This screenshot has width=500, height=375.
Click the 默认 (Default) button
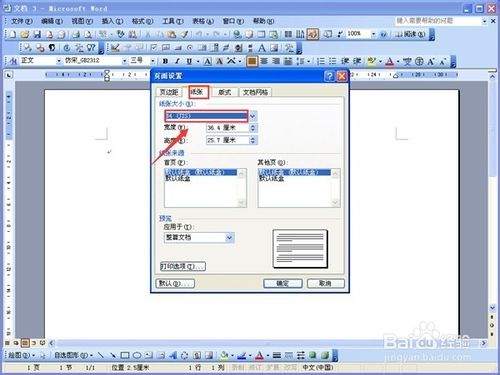[x=175, y=283]
